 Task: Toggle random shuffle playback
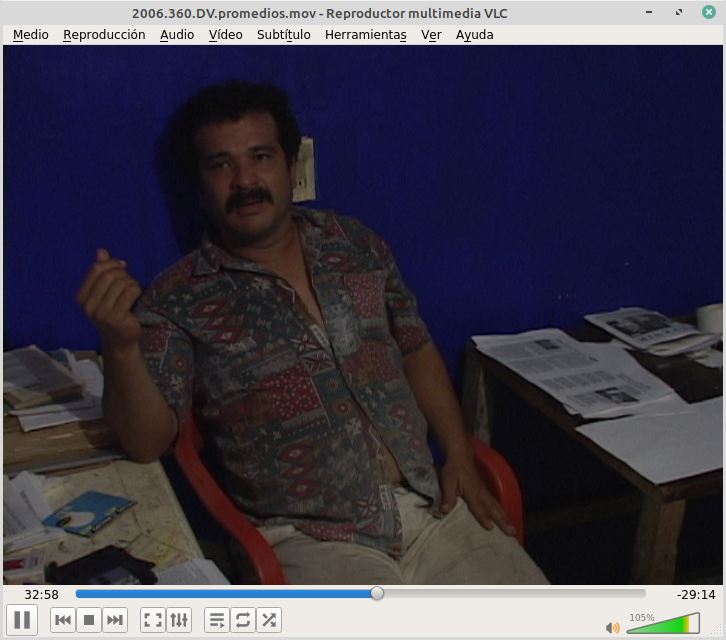269,620
